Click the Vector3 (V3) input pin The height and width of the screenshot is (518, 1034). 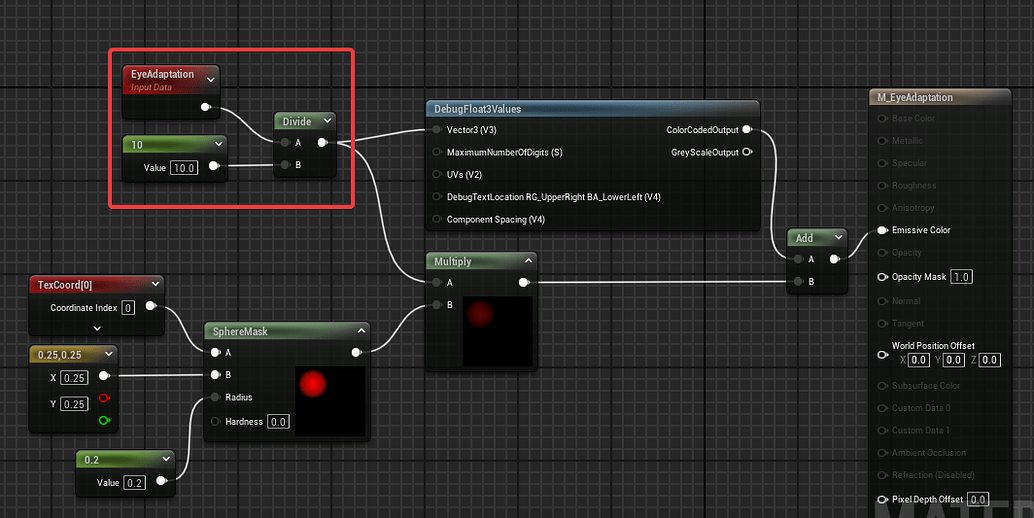pyautogui.click(x=437, y=130)
